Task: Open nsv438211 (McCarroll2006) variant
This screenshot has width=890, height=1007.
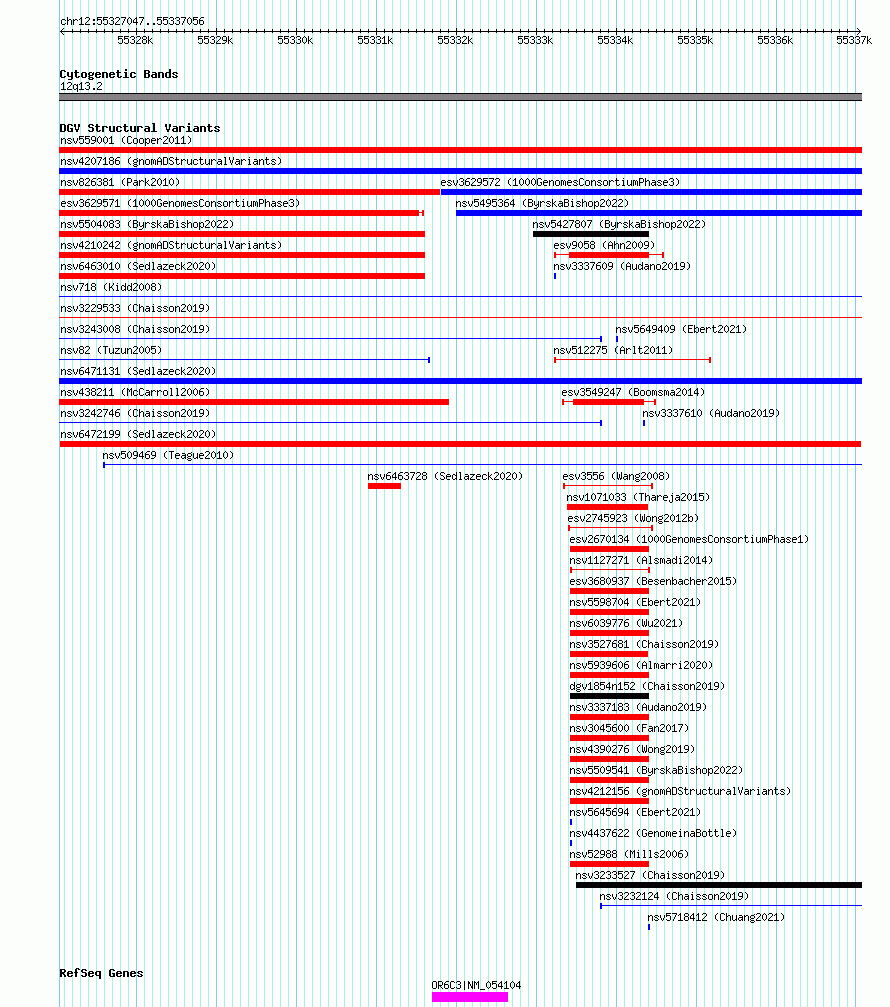Action: [x=135, y=392]
